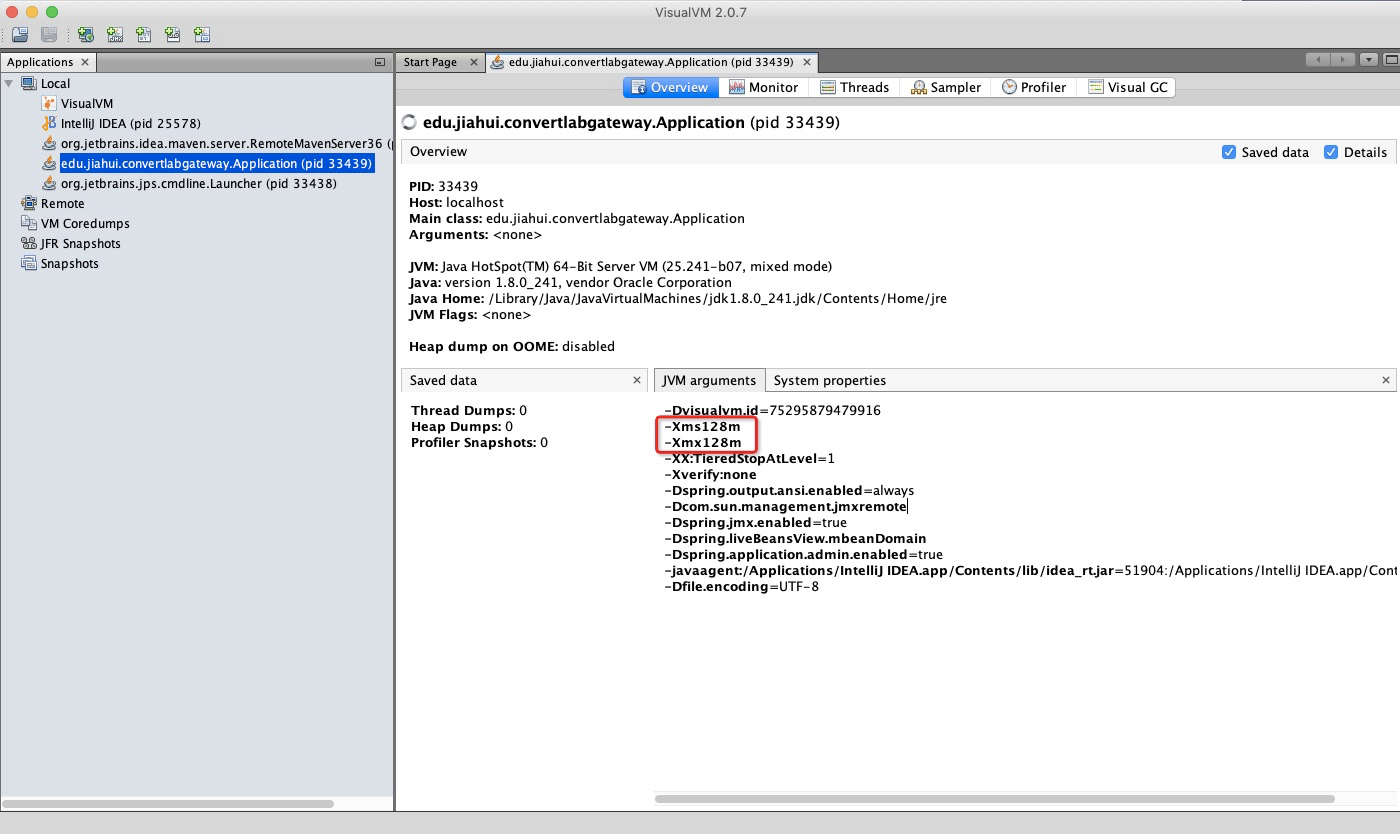This screenshot has height=834, width=1400.
Task: Click the -Dfile.encoding=UTF-8 argument
Action: [741, 586]
